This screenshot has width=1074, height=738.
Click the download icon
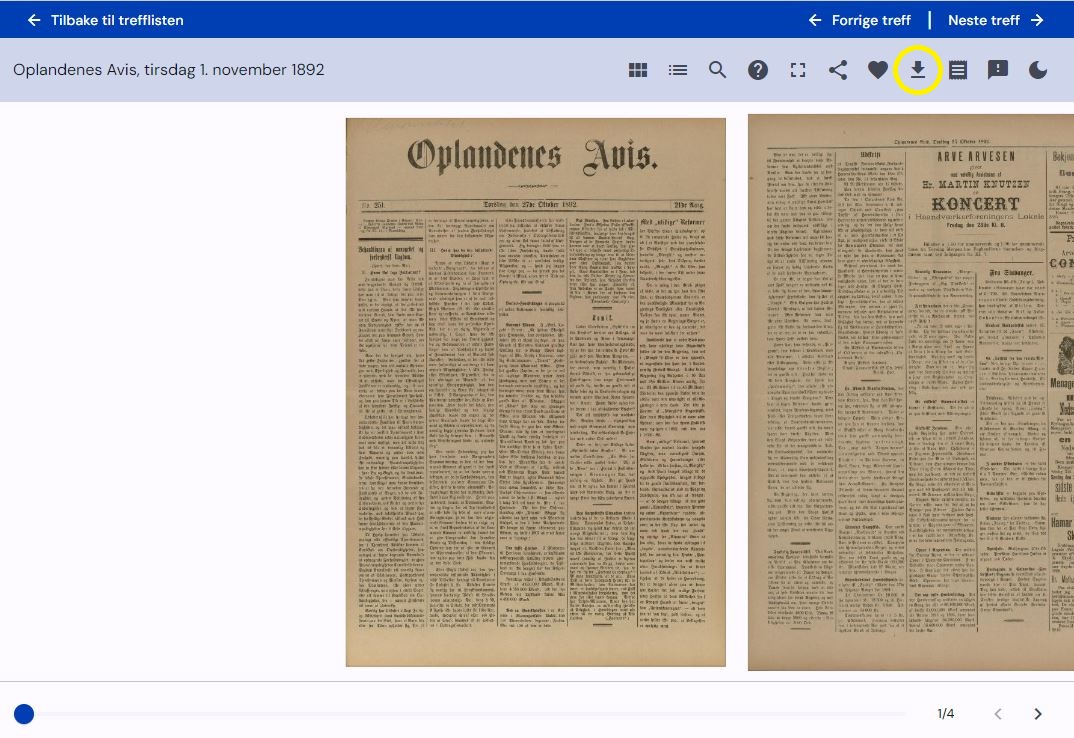pos(918,70)
